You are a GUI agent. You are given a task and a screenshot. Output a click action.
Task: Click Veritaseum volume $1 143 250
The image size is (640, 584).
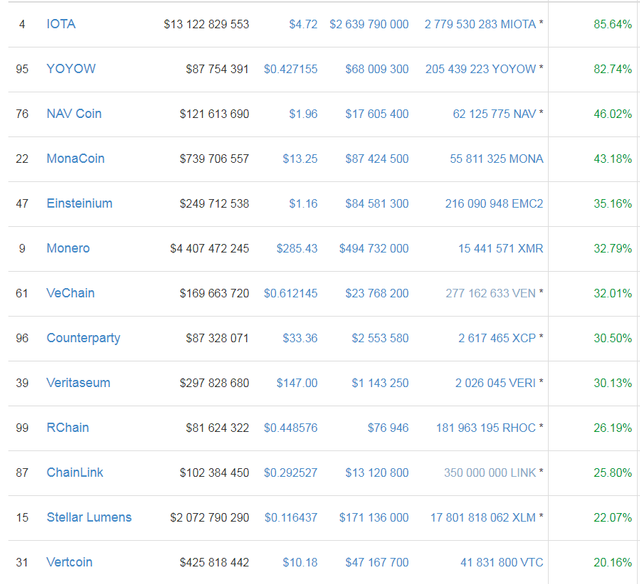click(x=380, y=383)
